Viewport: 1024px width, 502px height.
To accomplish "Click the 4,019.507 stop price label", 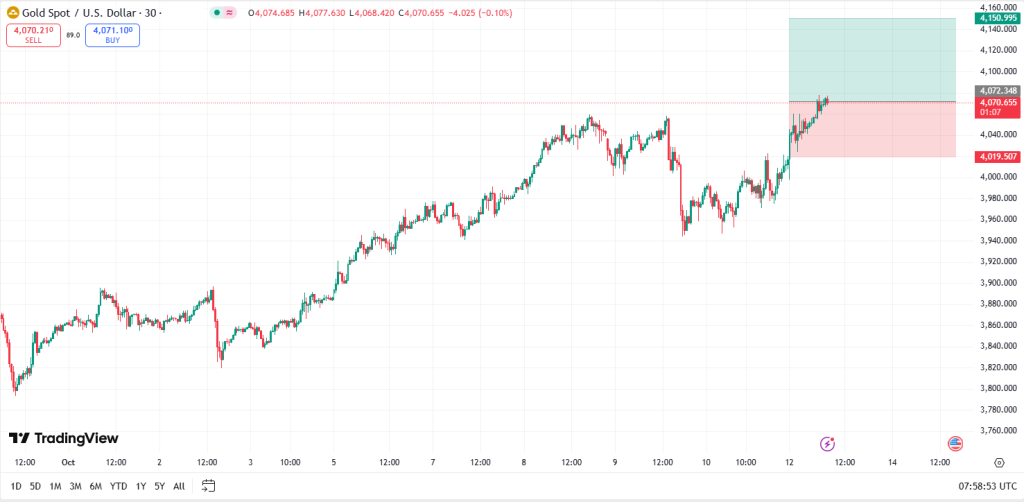I will (998, 156).
